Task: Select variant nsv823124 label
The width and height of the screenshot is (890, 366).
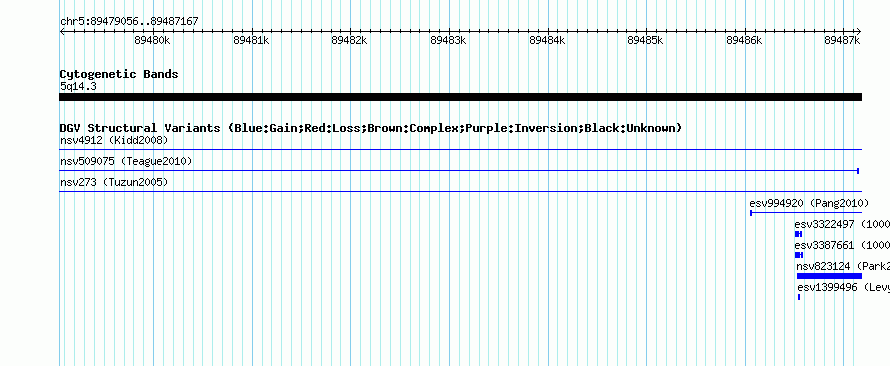Action: (823, 266)
